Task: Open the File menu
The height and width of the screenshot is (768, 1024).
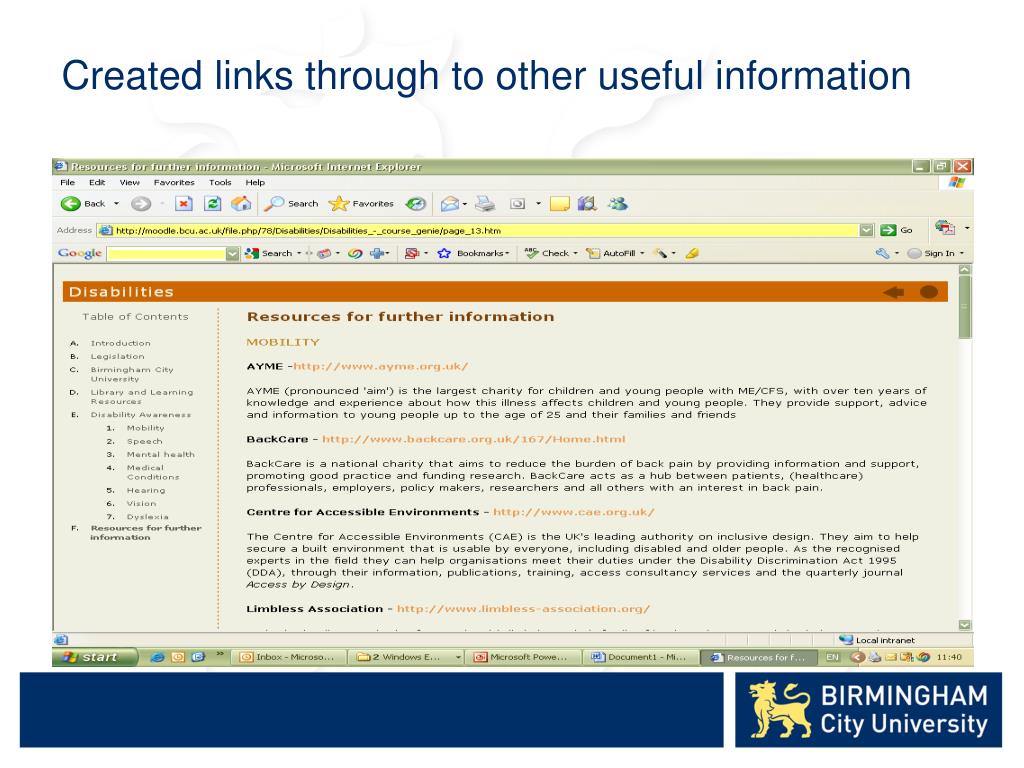Action: [x=67, y=182]
